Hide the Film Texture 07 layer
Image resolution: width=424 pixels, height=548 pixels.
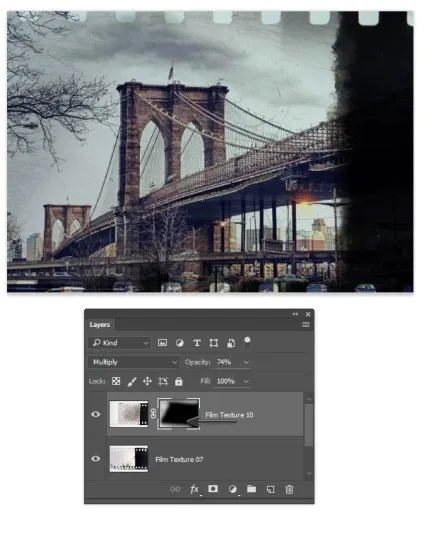95,459
